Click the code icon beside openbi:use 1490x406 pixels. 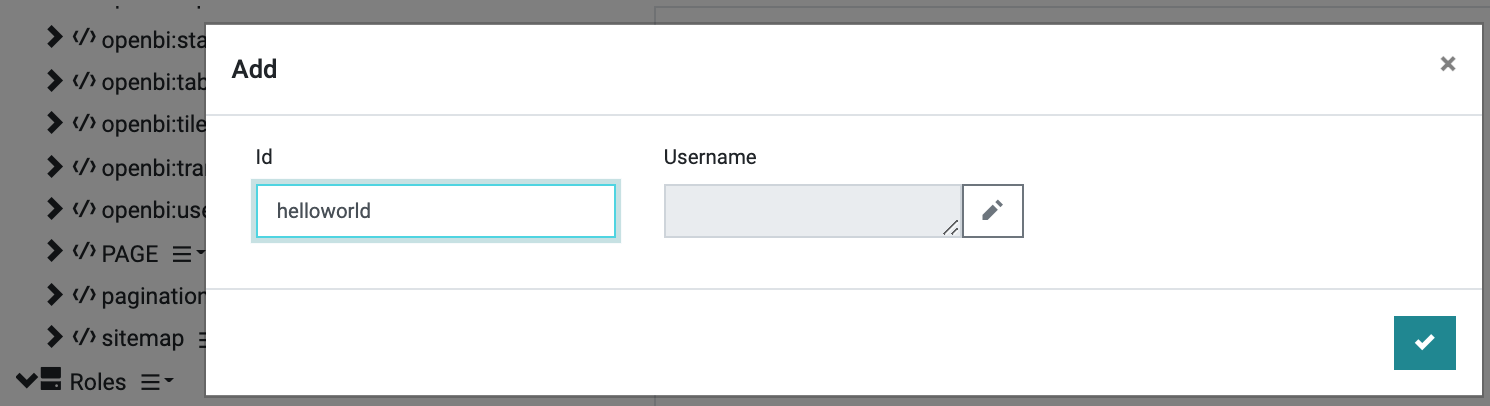coord(83,210)
